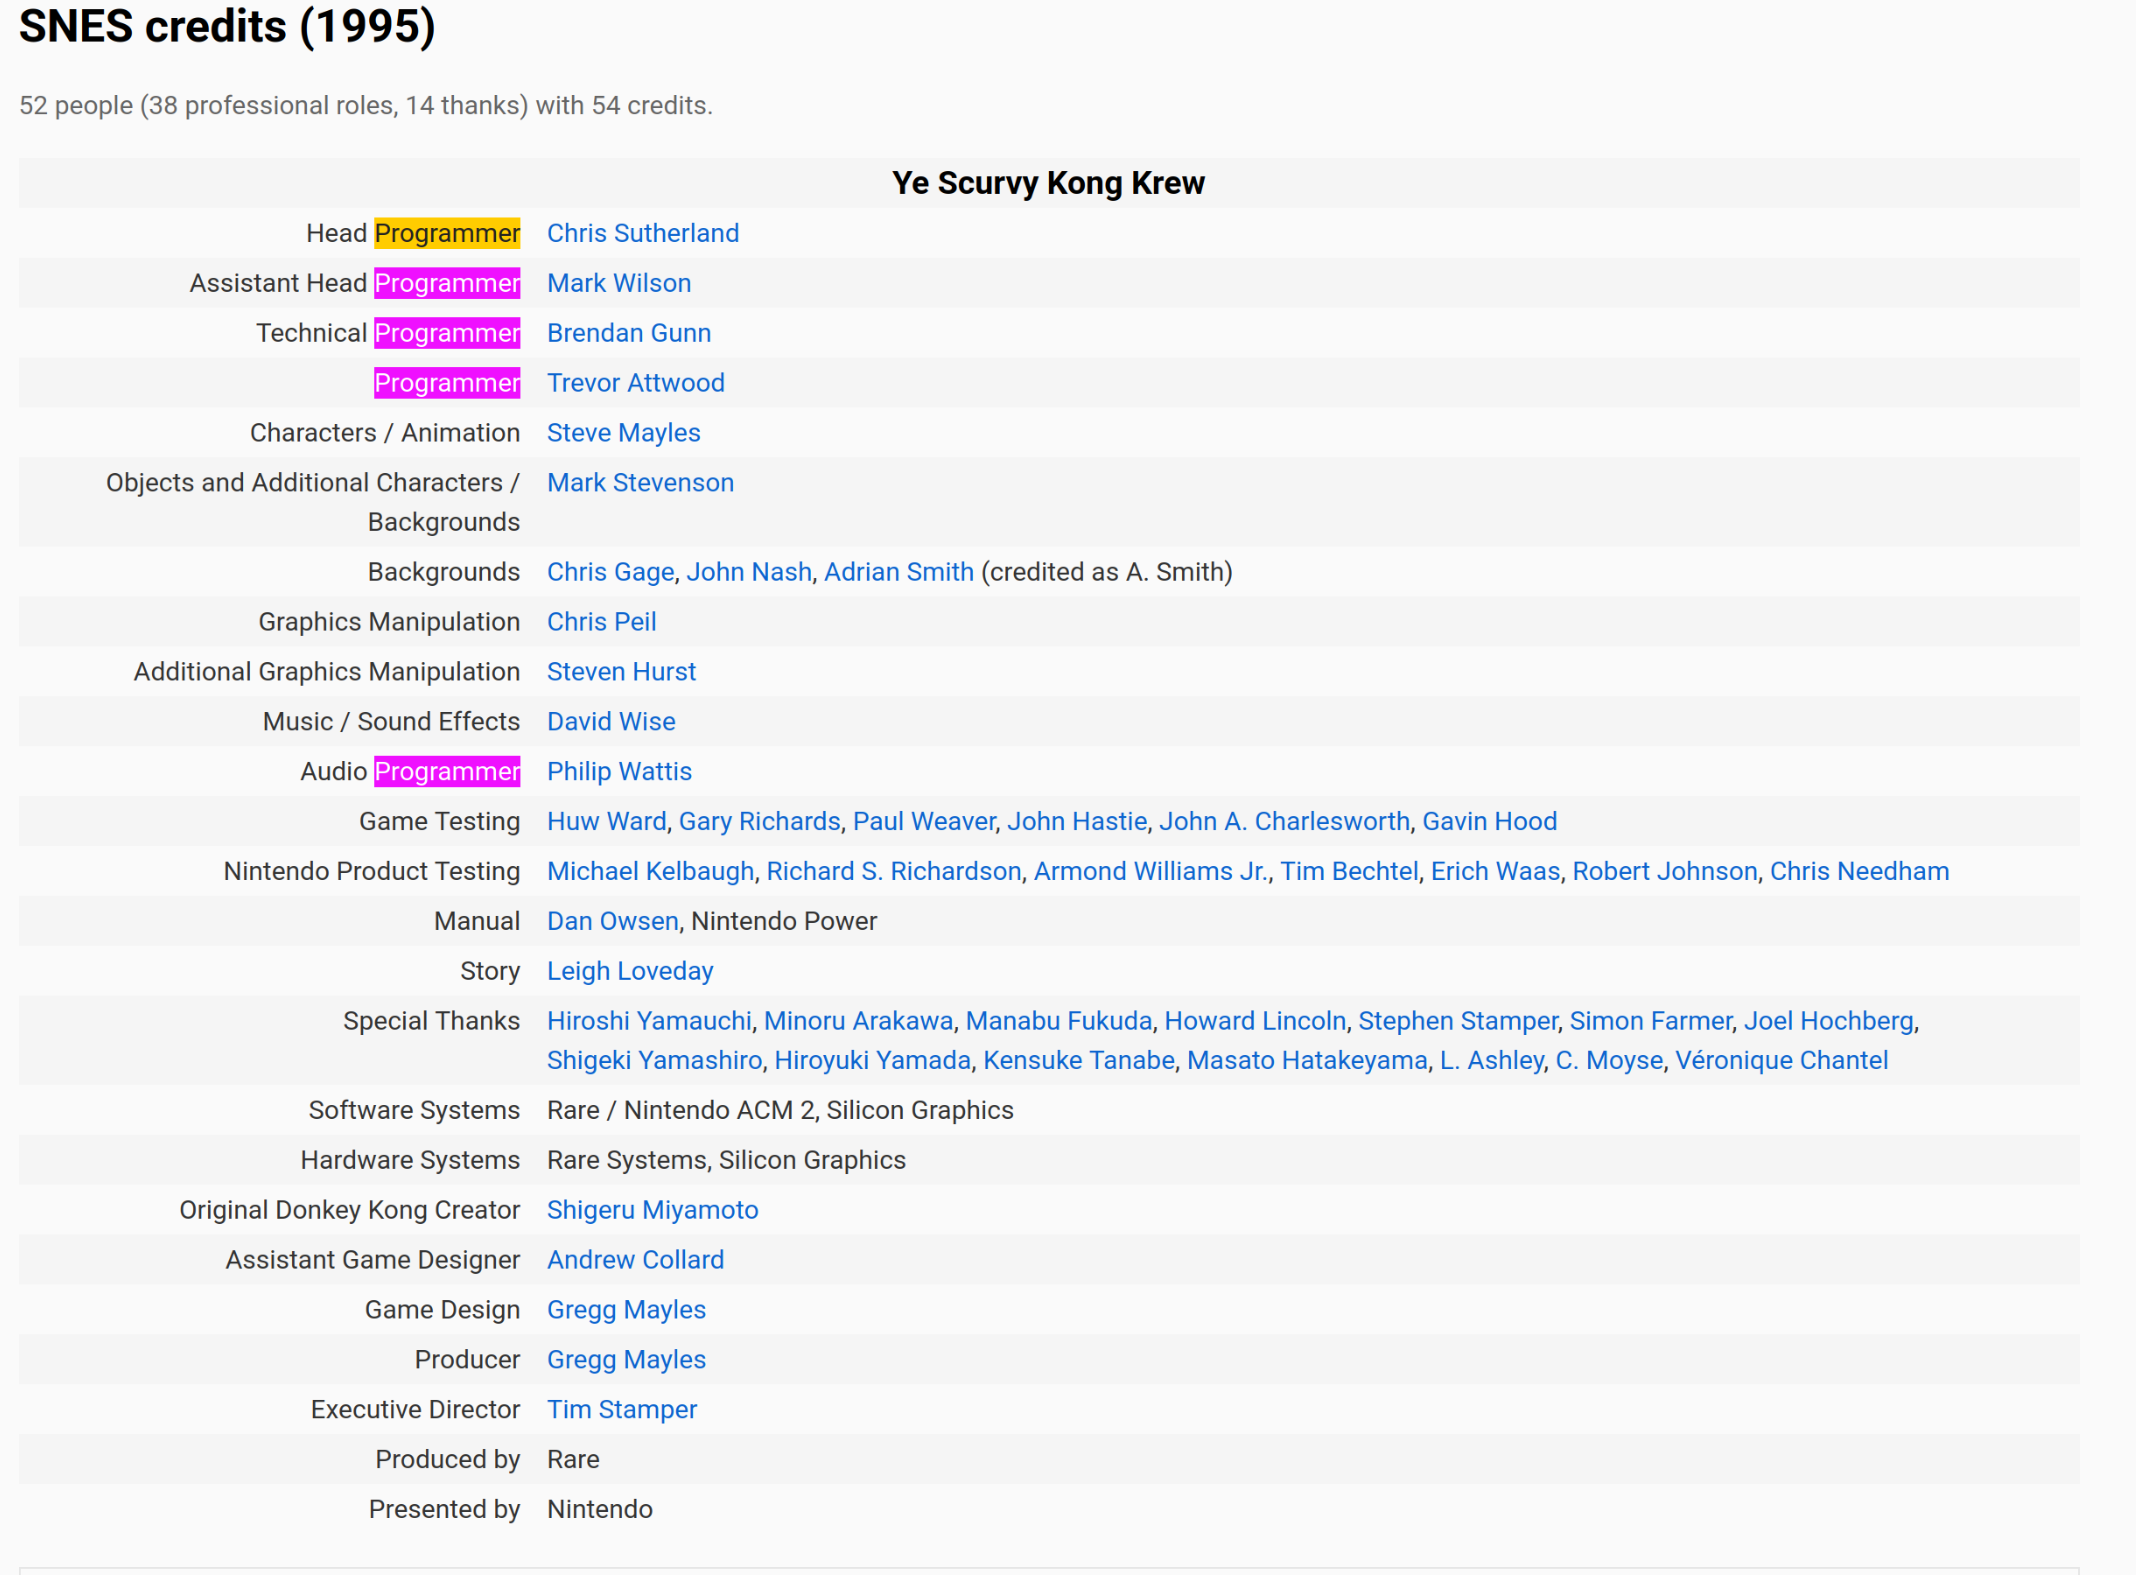Open Chris Sutherland's profile link
The height and width of the screenshot is (1575, 2136).
tap(642, 233)
